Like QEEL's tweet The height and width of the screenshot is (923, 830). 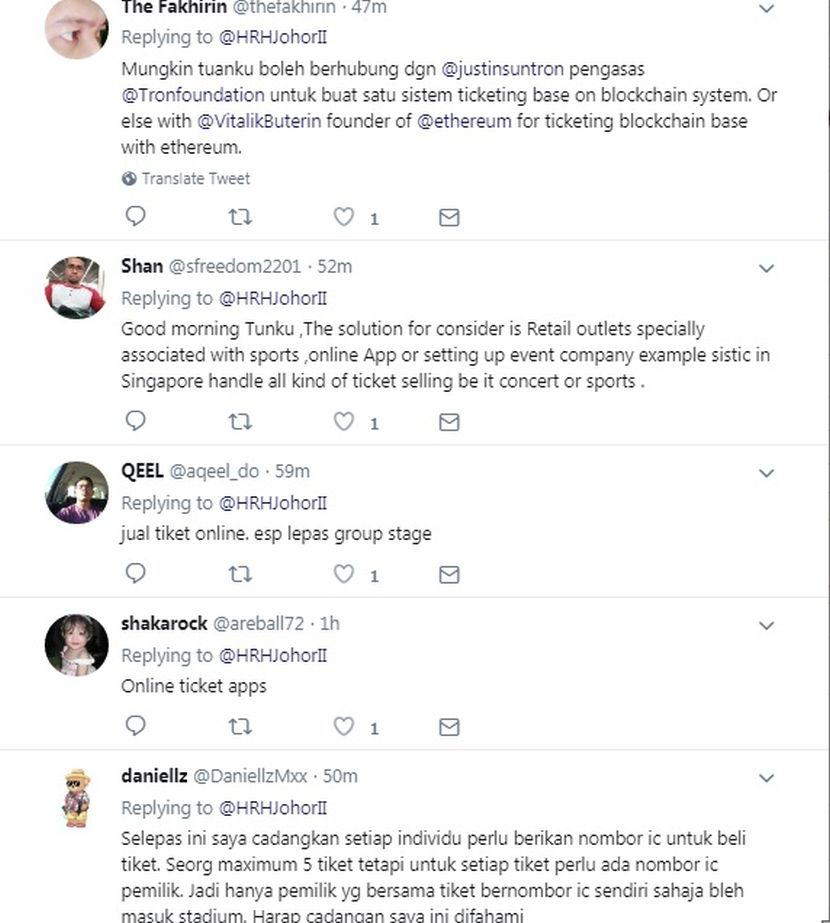tap(344, 574)
